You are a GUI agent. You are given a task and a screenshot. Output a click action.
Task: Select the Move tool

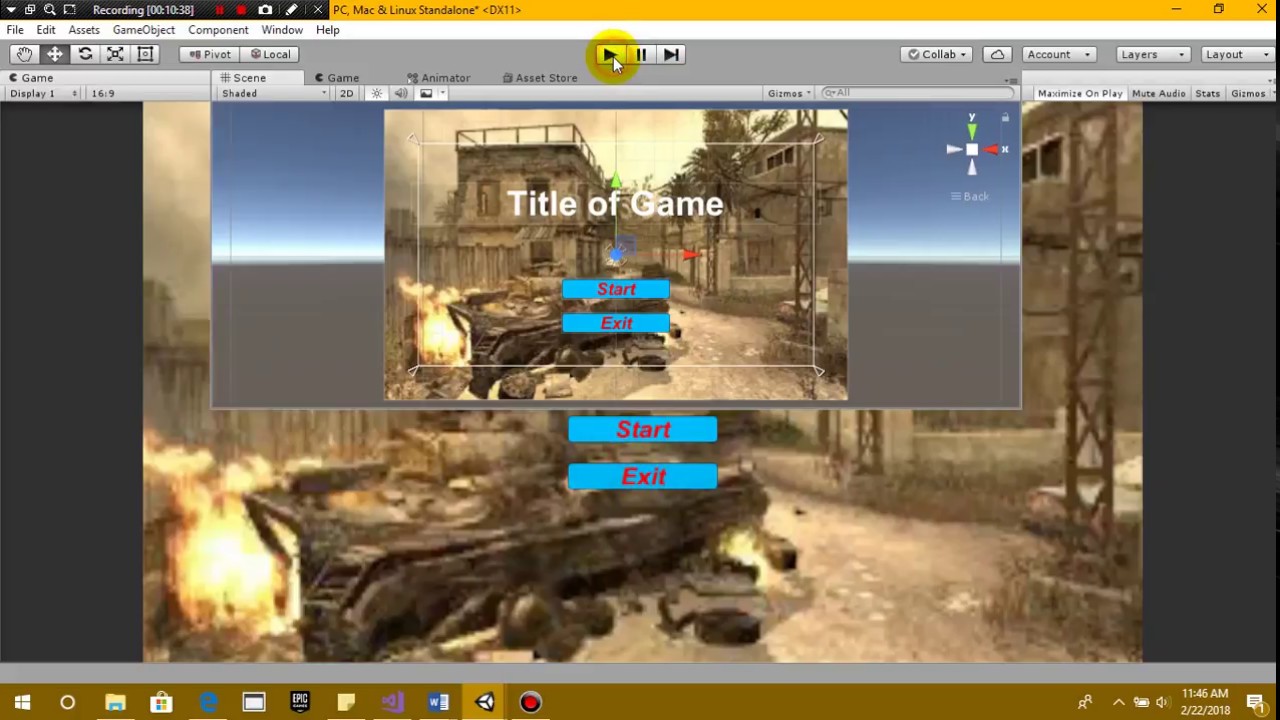pyautogui.click(x=55, y=54)
